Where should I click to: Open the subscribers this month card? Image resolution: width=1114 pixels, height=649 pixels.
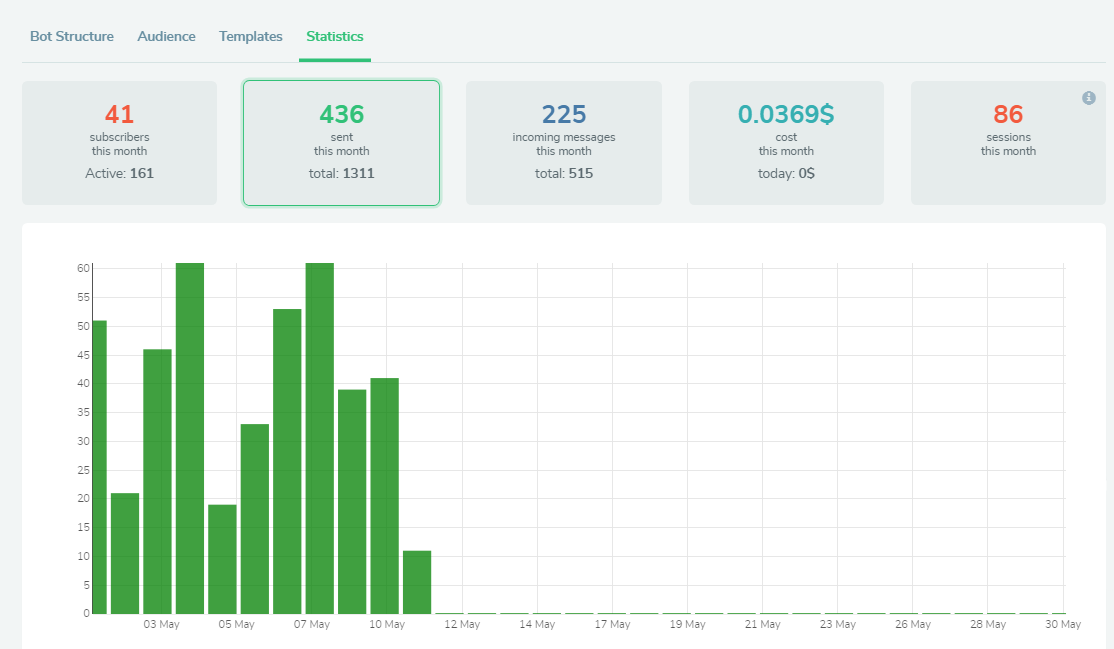coord(119,142)
